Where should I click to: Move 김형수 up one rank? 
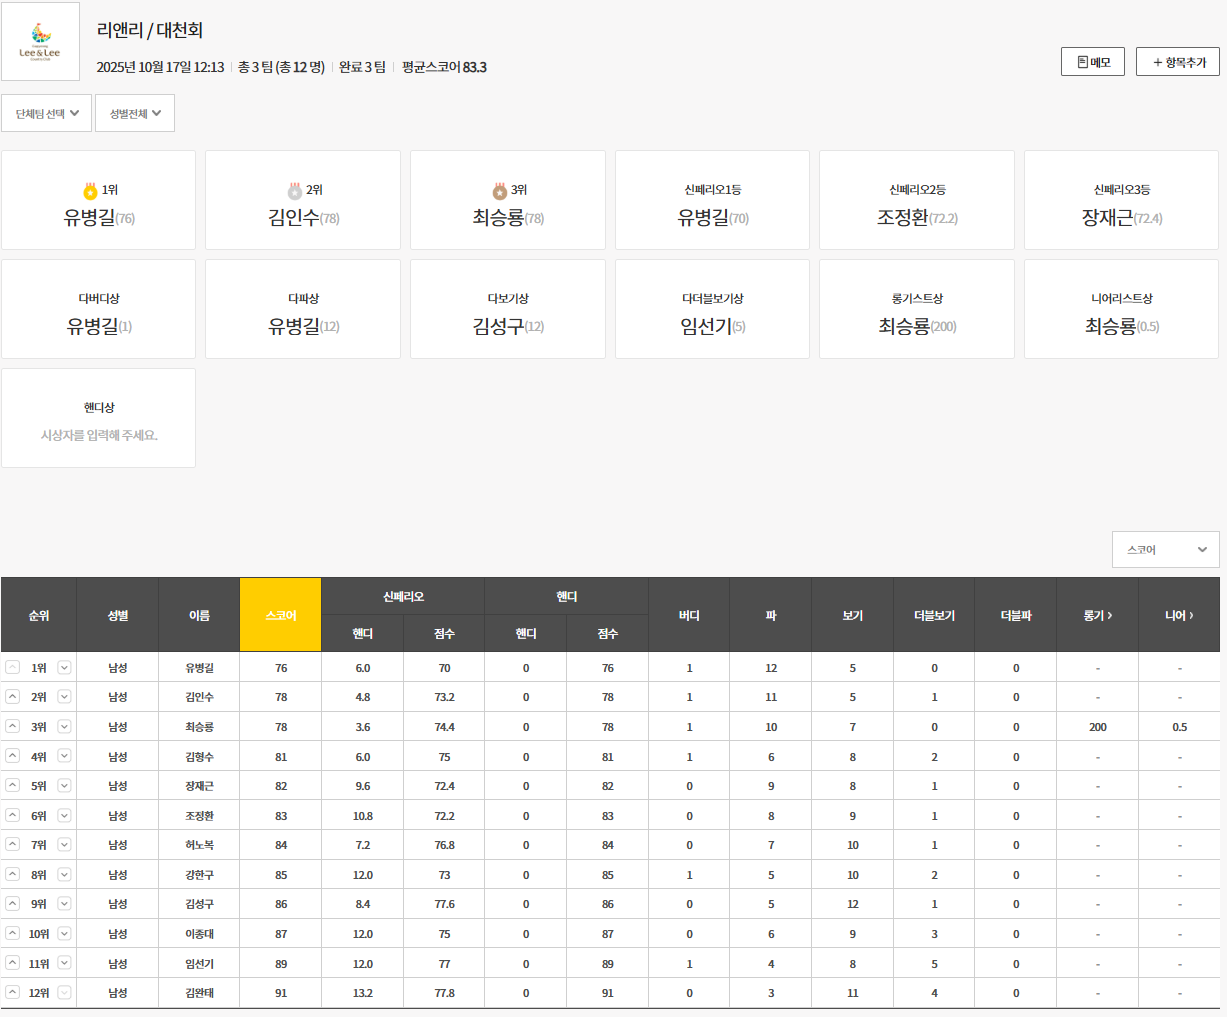tap(12, 757)
